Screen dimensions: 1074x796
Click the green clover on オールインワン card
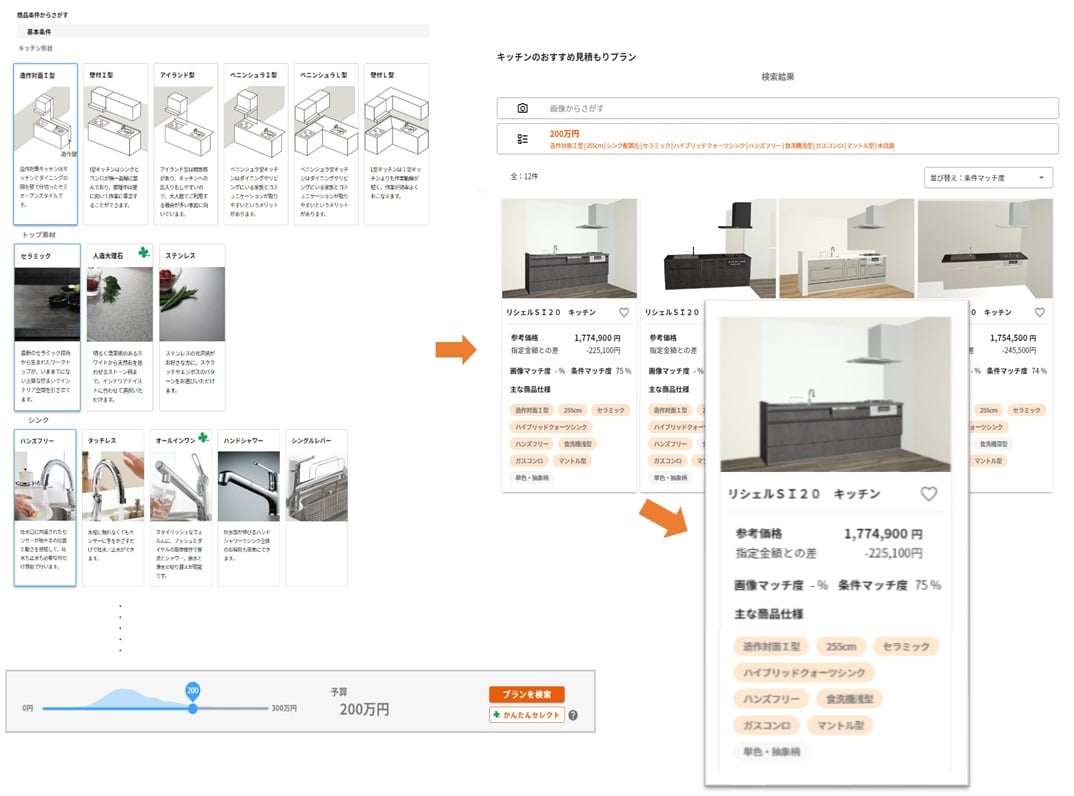click(203, 437)
